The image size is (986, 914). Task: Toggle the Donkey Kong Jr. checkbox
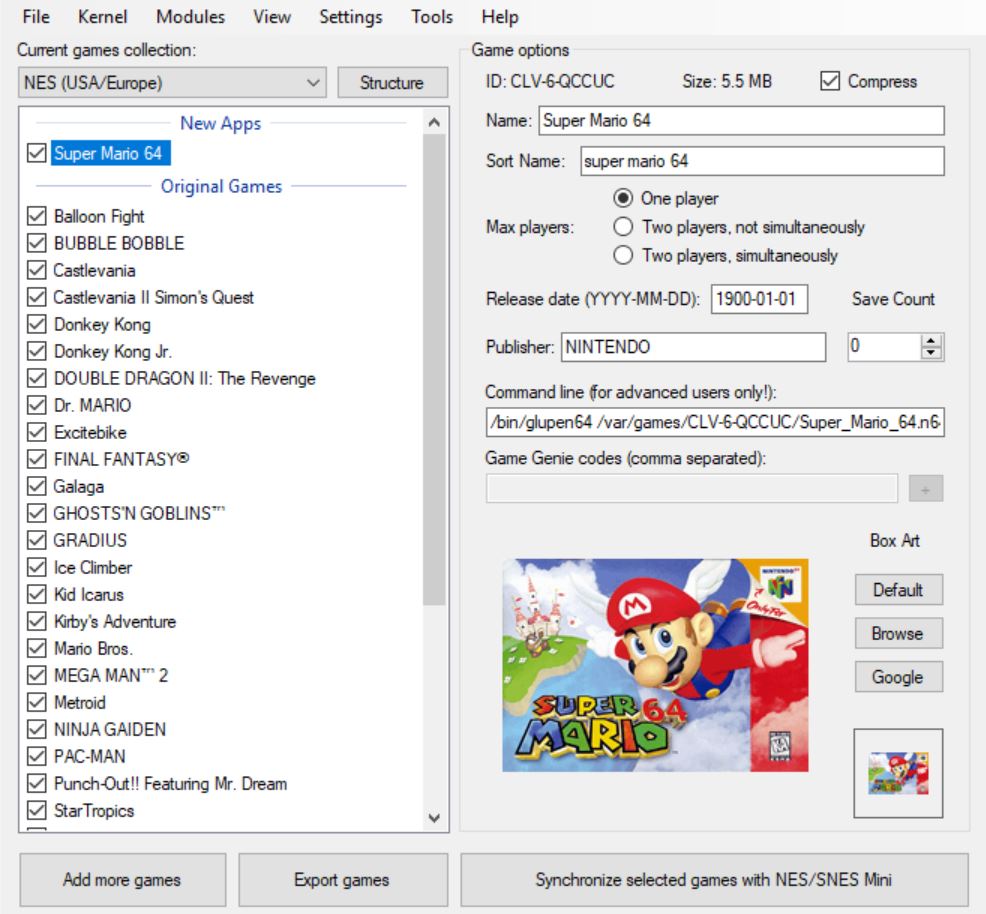(x=36, y=351)
